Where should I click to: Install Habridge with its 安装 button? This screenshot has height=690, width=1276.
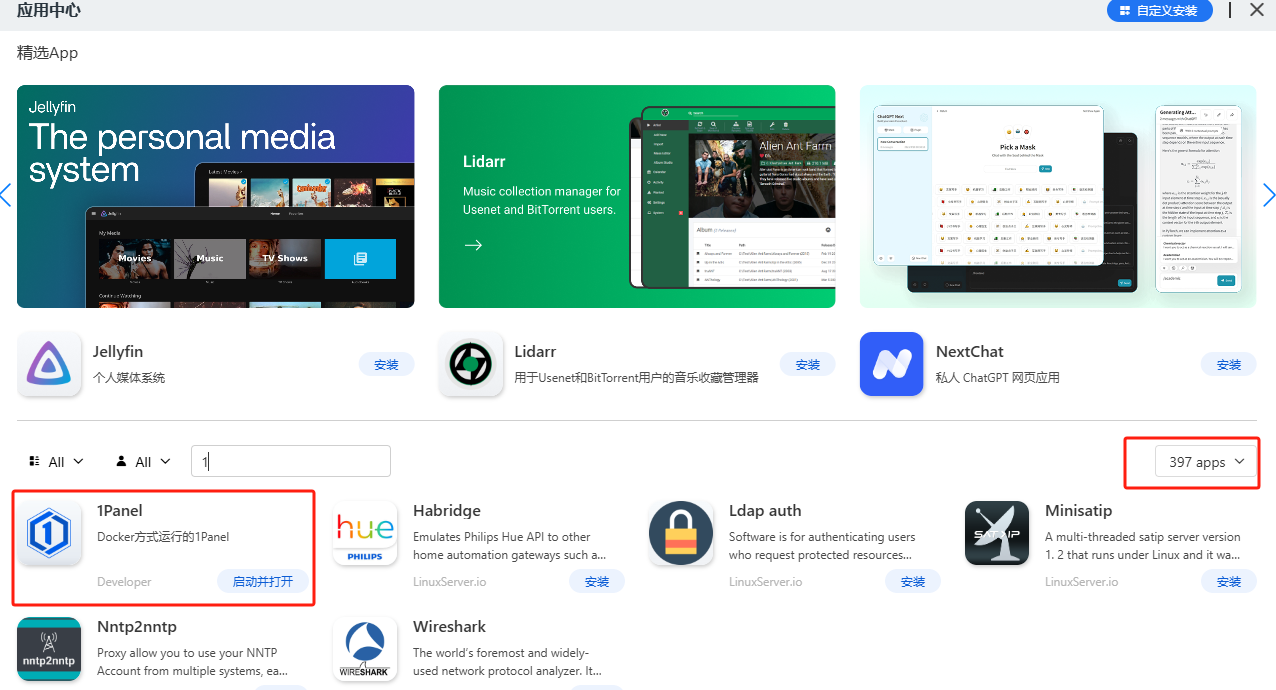[597, 581]
